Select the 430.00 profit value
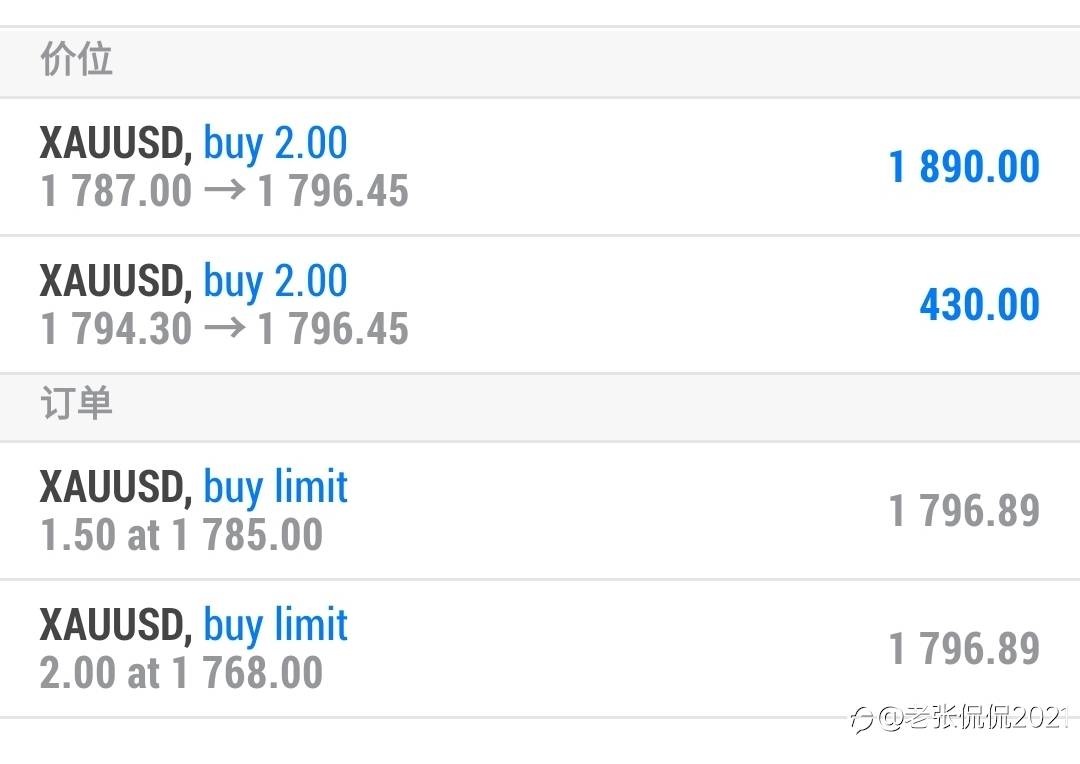Screen dimensions: 1080x764 pos(979,305)
